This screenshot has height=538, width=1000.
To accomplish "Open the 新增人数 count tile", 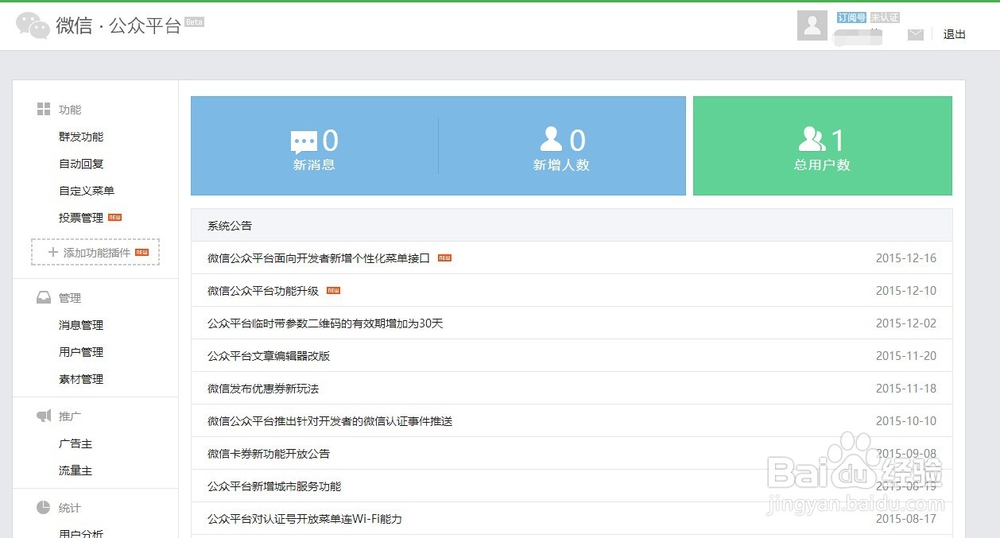I will tap(562, 146).
